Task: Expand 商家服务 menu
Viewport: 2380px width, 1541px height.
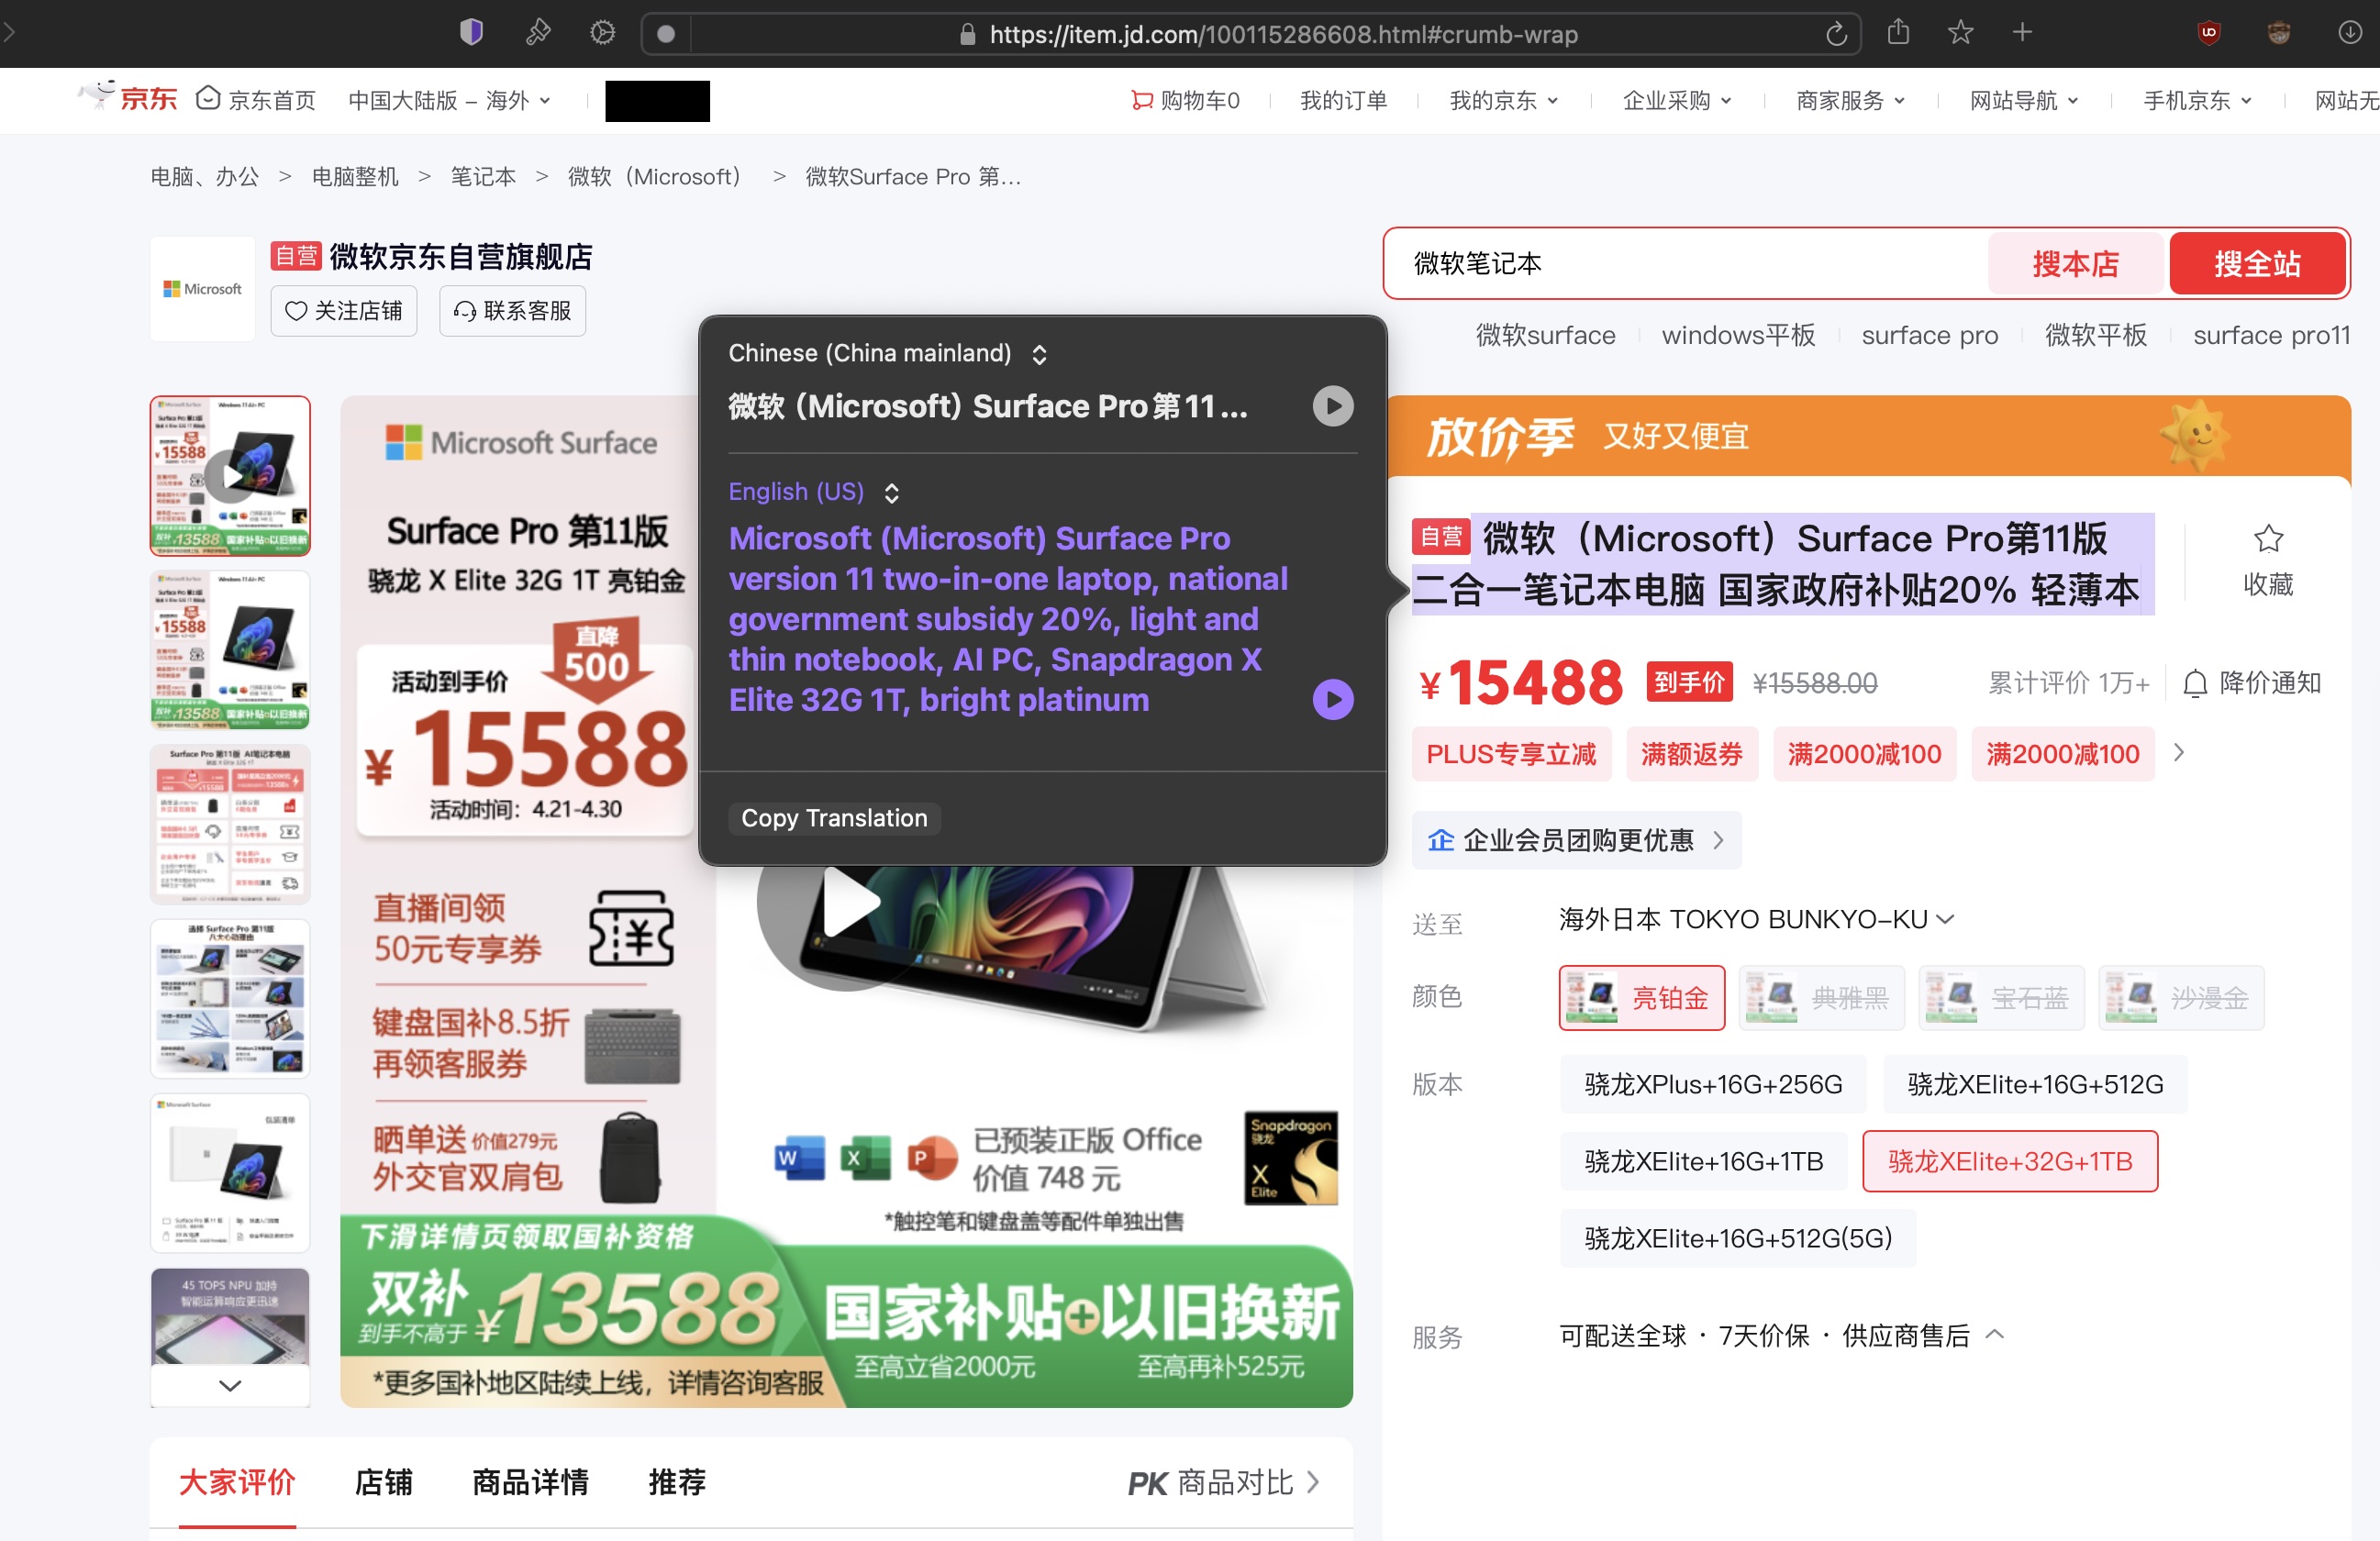Action: tap(1850, 100)
